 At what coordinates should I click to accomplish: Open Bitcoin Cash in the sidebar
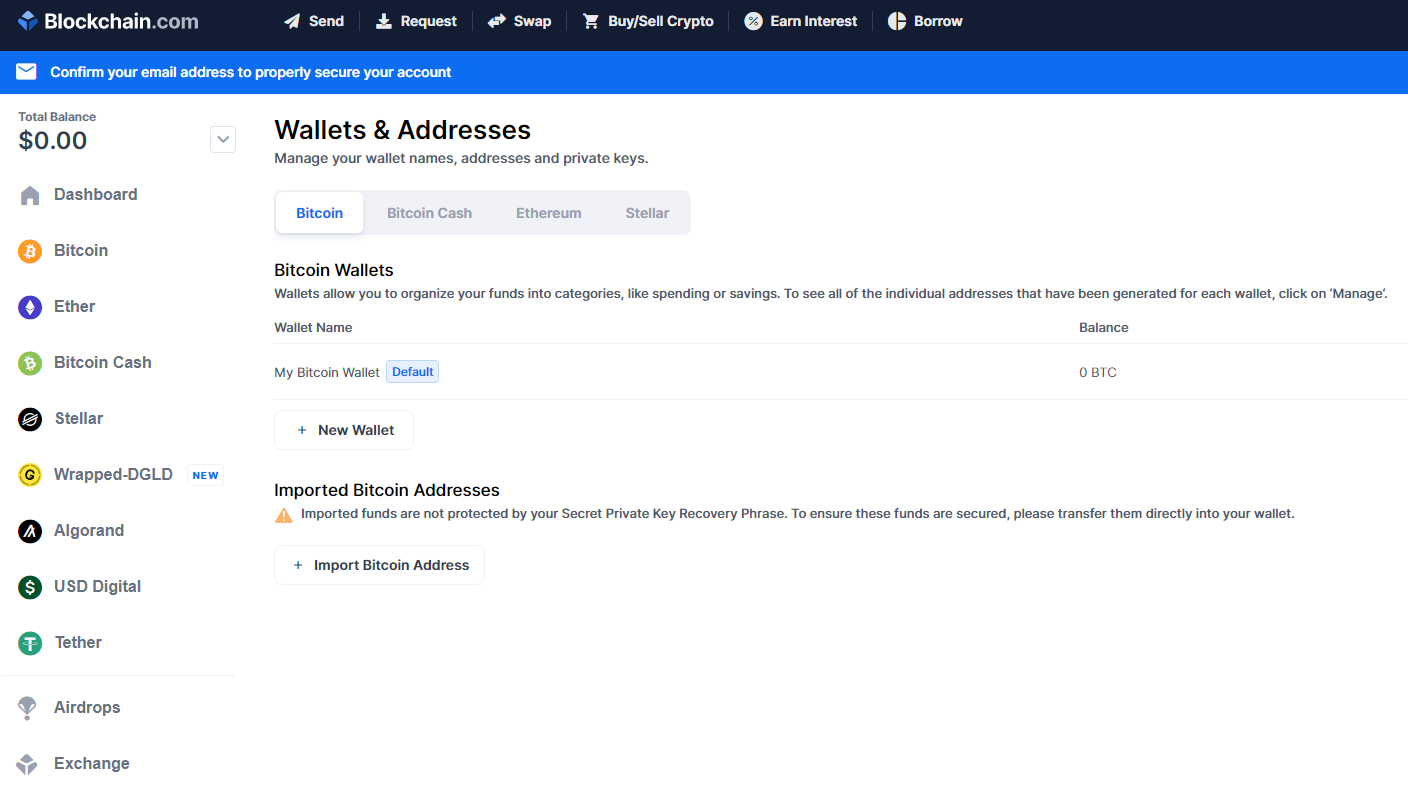pyautogui.click(x=103, y=363)
